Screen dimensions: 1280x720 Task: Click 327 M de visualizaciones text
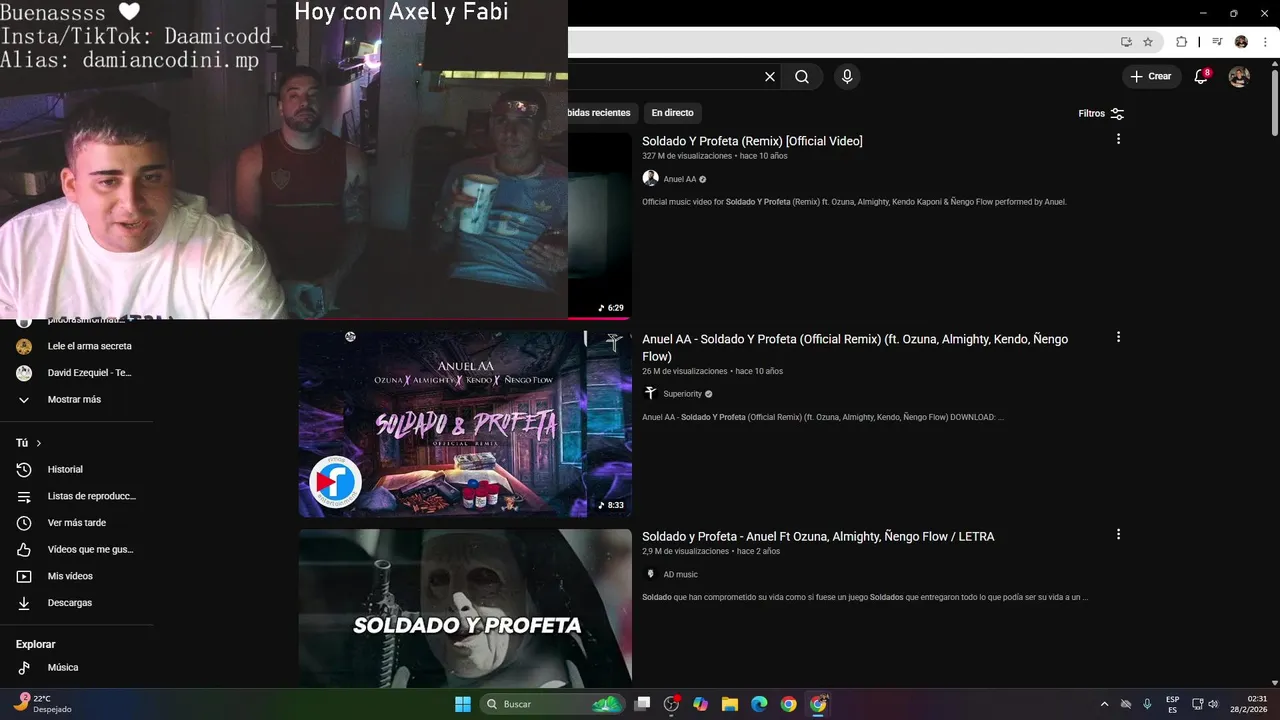687,156
